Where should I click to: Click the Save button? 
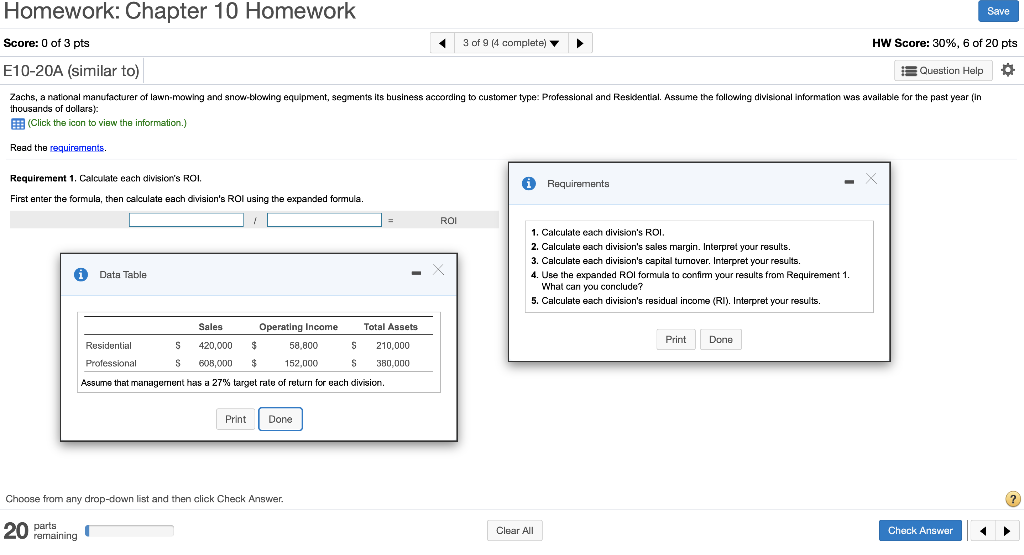[x=998, y=11]
